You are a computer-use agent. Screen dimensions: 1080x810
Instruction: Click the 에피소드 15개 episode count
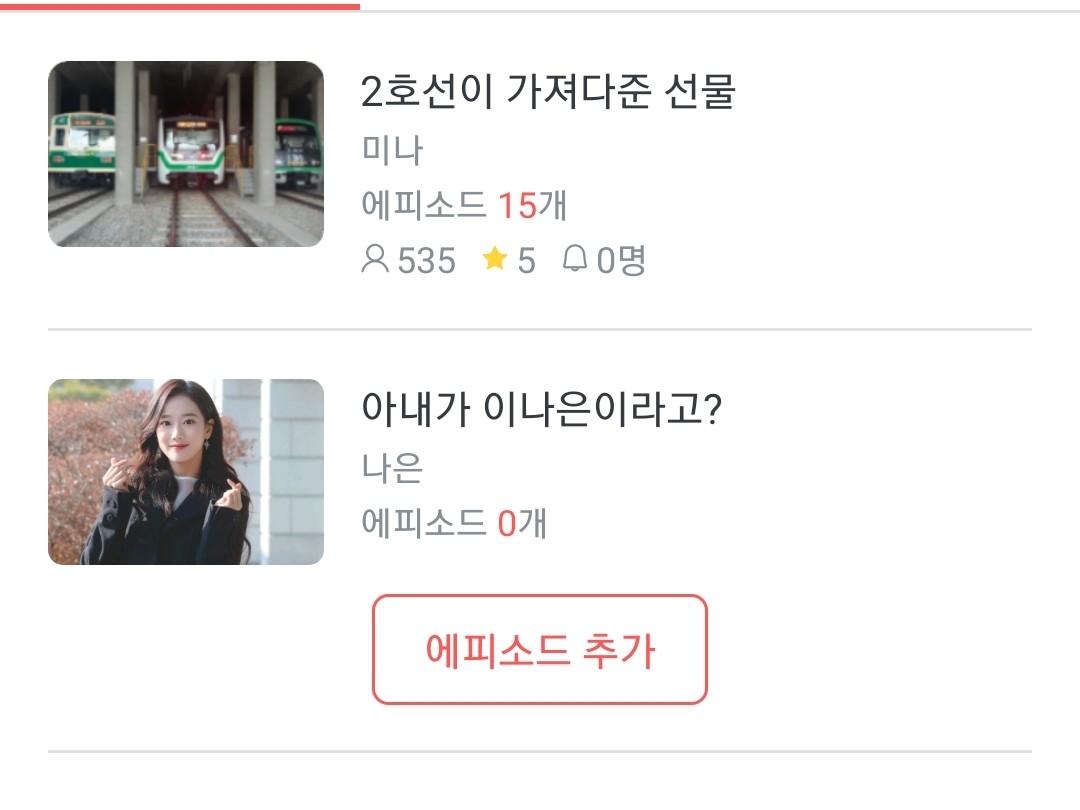tap(464, 205)
